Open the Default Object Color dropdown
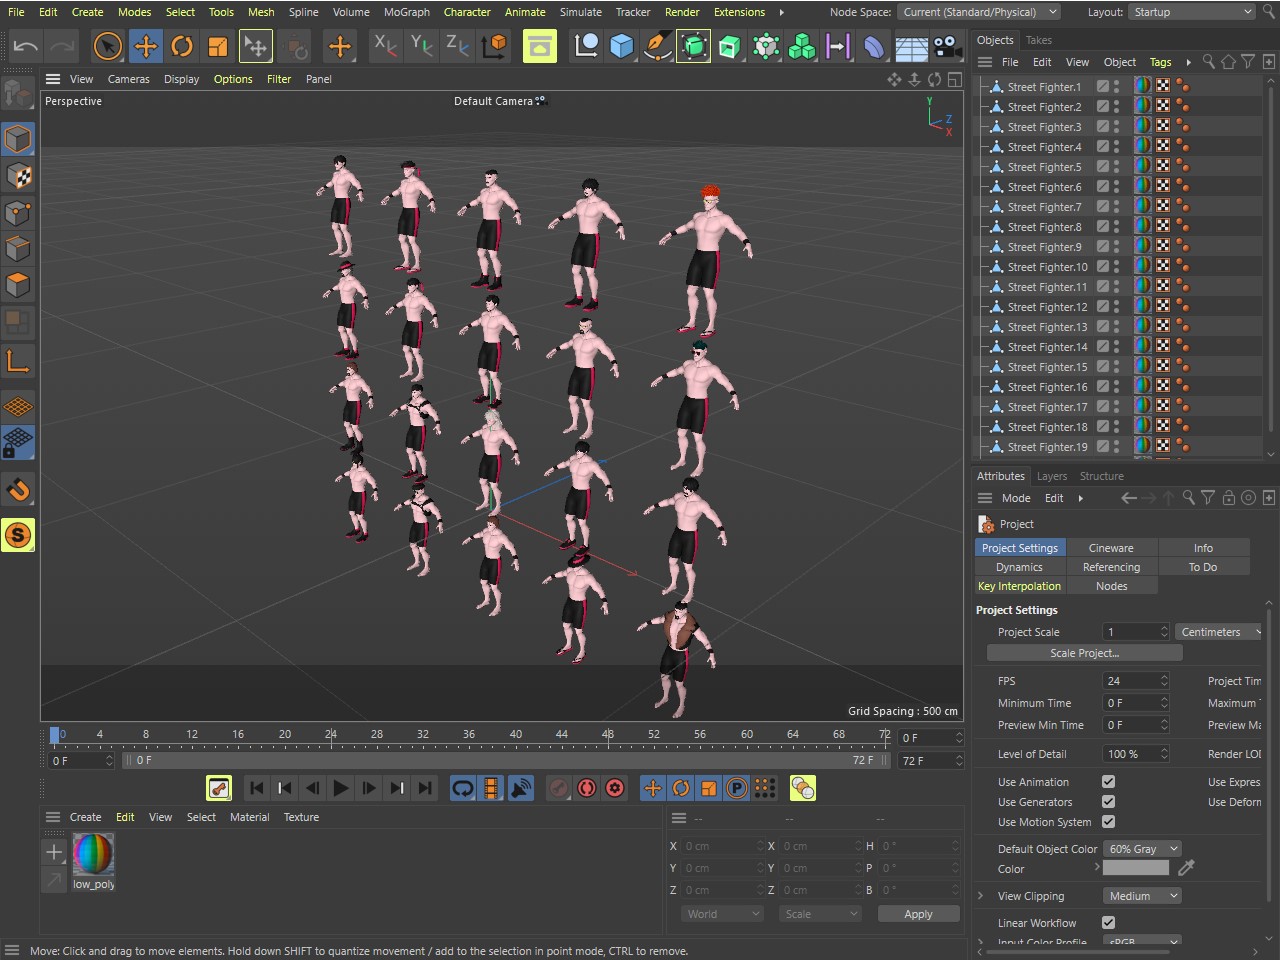Image resolution: width=1280 pixels, height=960 pixels. [x=1141, y=849]
